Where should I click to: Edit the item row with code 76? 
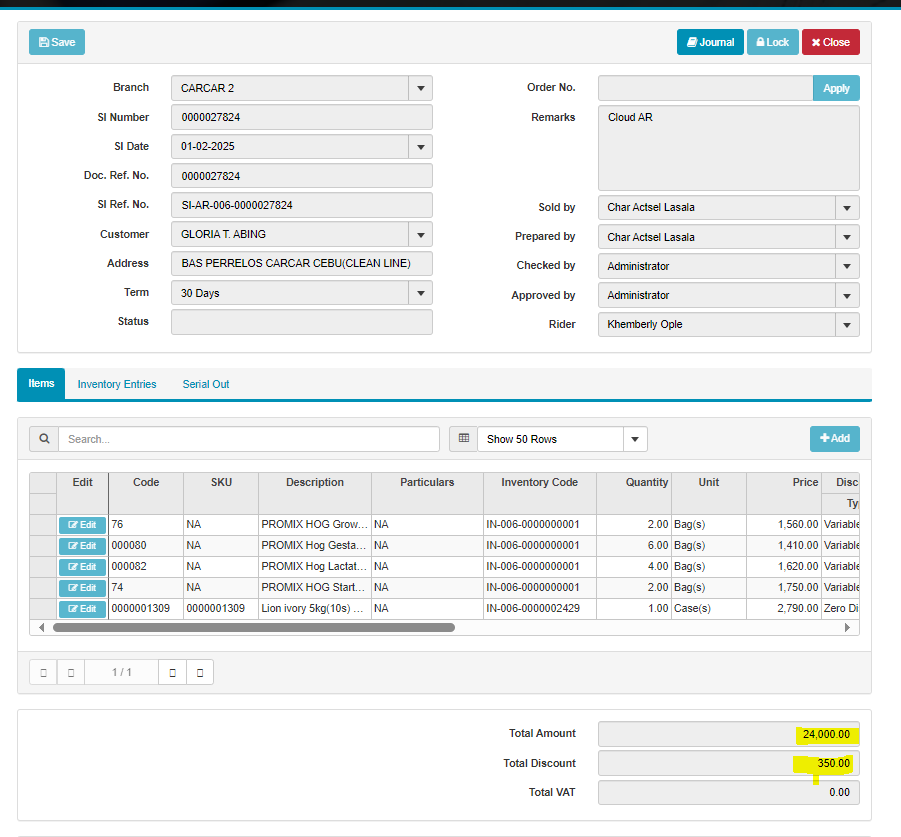82,525
